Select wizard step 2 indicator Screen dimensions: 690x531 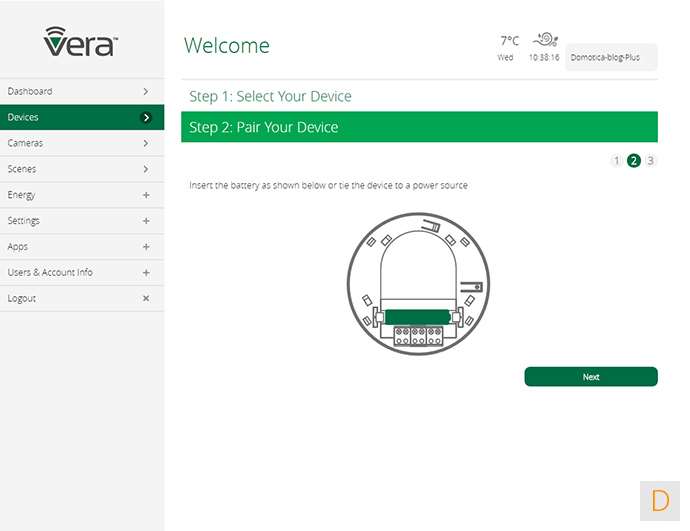633,161
